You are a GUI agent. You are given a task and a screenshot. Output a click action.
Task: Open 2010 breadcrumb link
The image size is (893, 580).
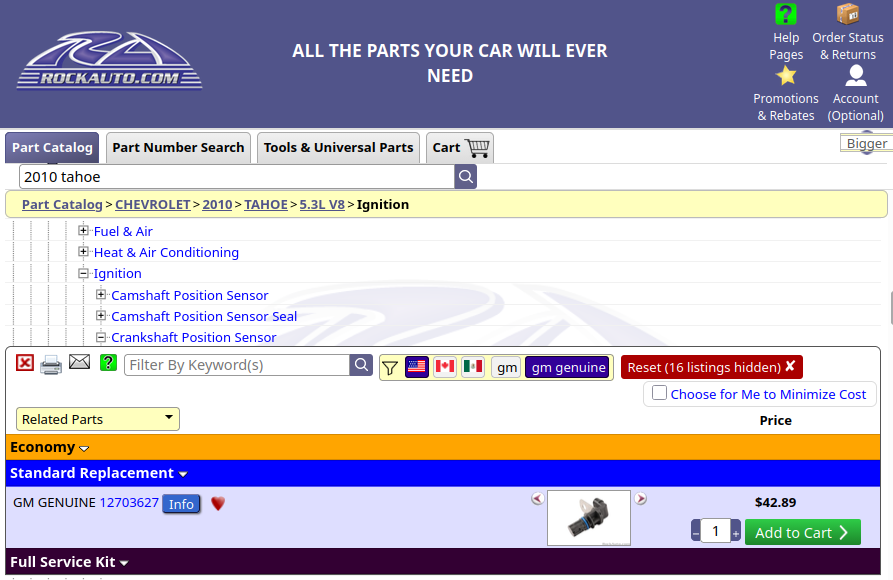[217, 205]
